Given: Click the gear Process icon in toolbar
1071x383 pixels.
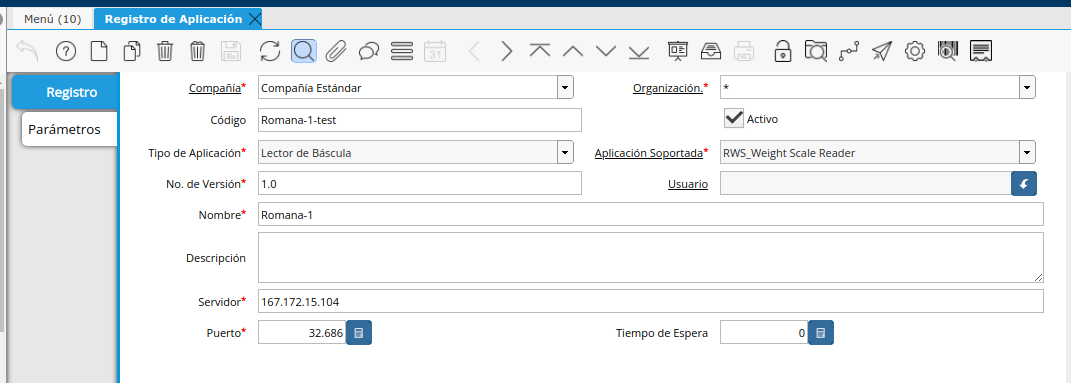Looking at the screenshot, I should pos(915,51).
